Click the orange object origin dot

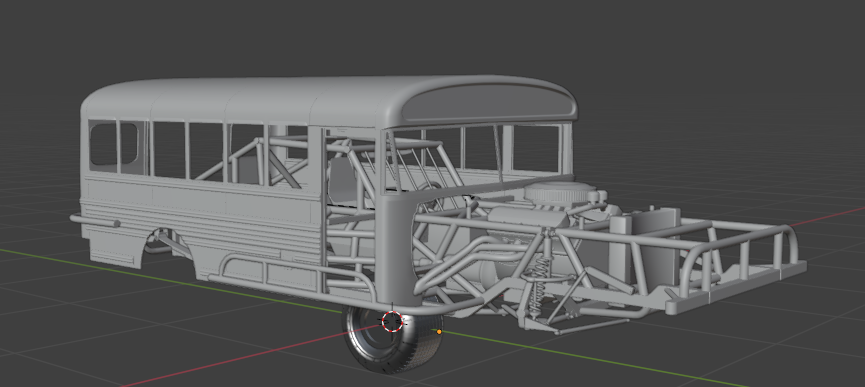coord(439,332)
